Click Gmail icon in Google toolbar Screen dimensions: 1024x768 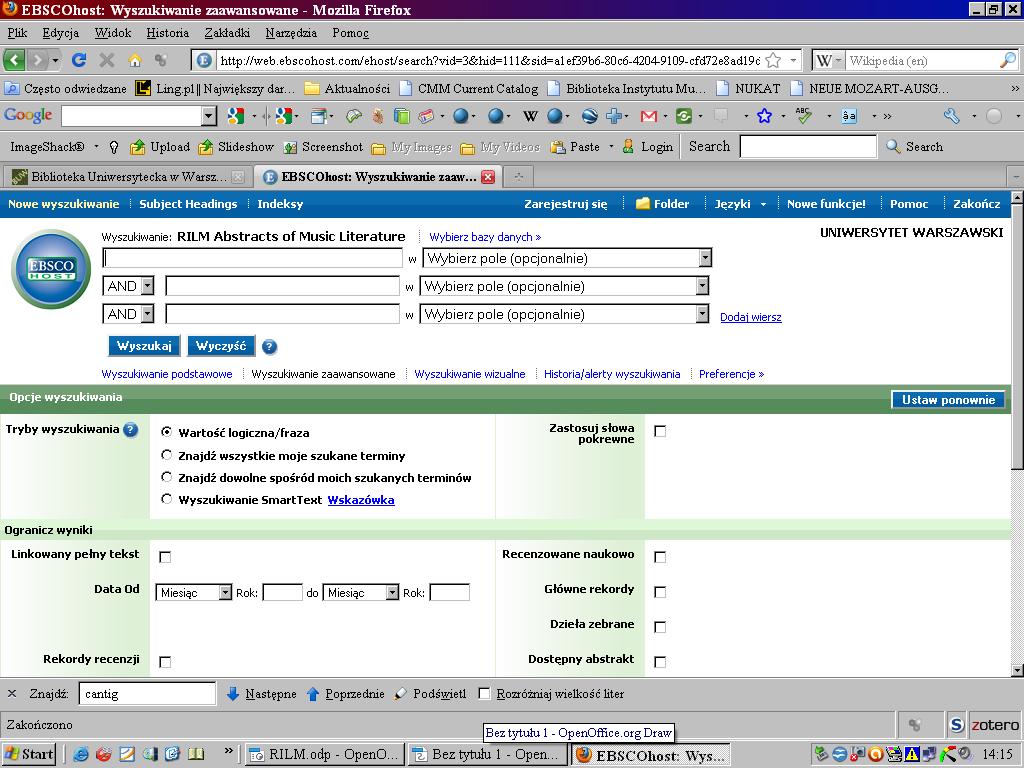648,116
